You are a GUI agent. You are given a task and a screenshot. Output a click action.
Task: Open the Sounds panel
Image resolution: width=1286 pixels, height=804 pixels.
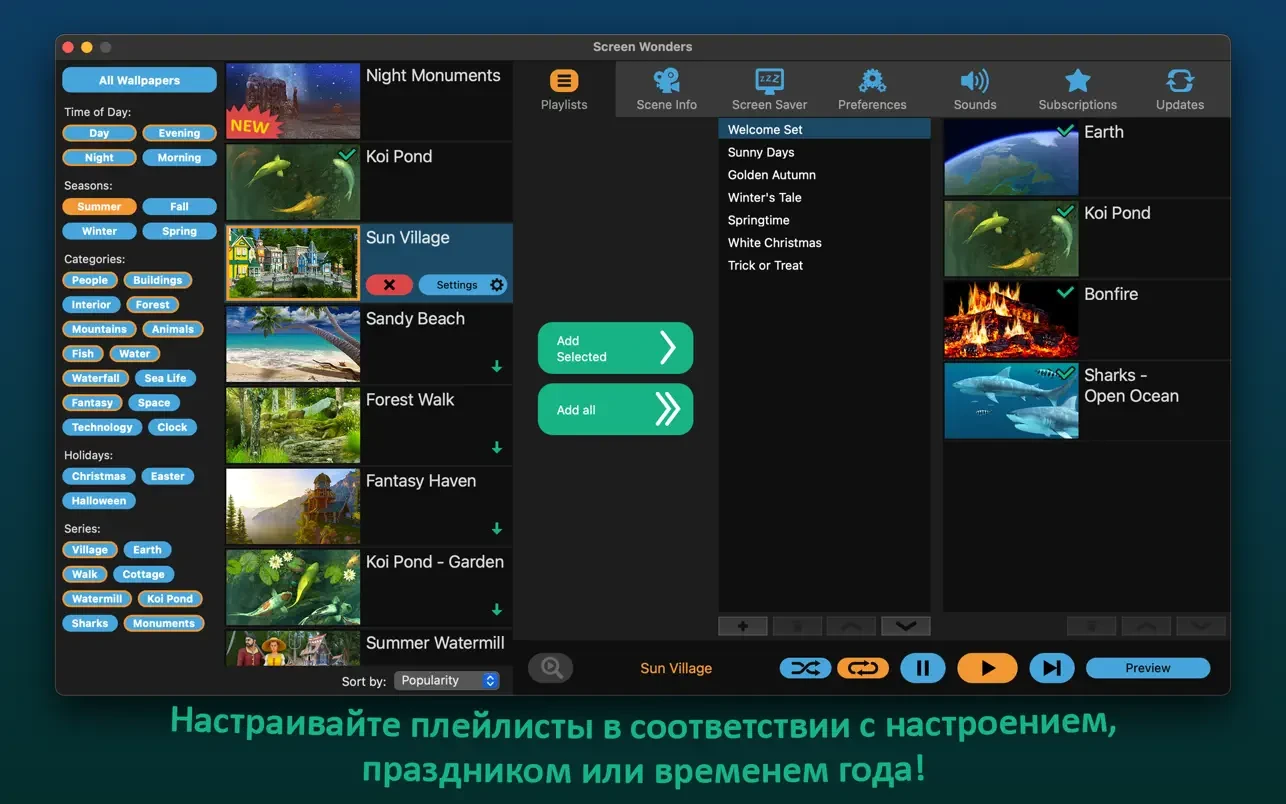point(974,90)
